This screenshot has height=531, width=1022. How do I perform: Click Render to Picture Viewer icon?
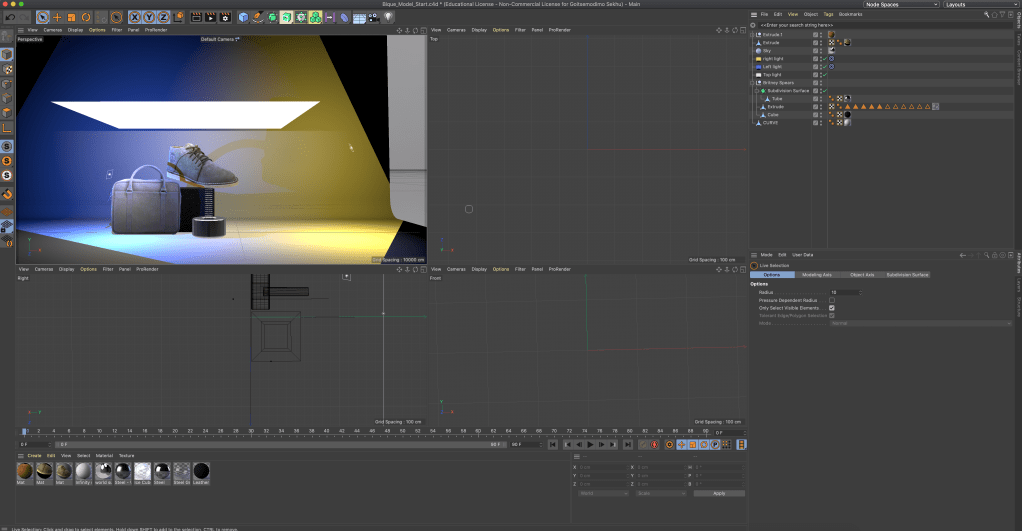[x=211, y=17]
